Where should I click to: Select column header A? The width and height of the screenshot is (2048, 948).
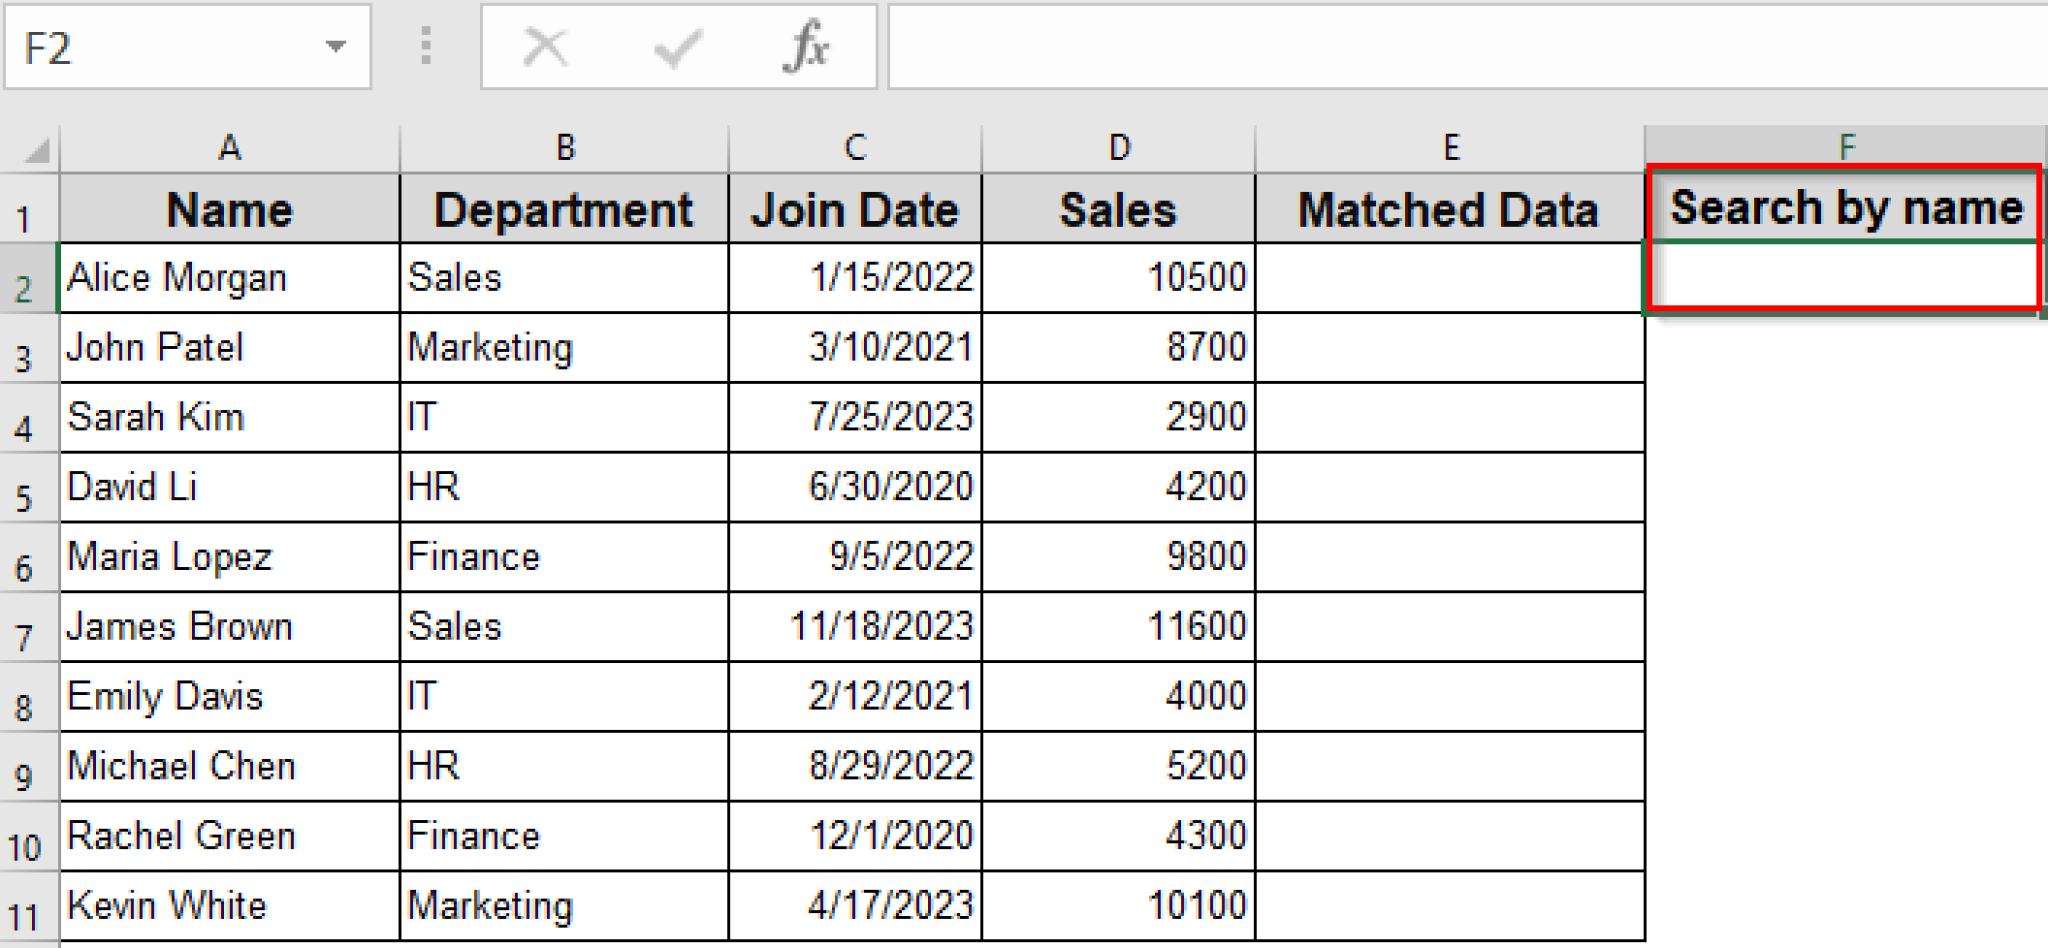228,146
